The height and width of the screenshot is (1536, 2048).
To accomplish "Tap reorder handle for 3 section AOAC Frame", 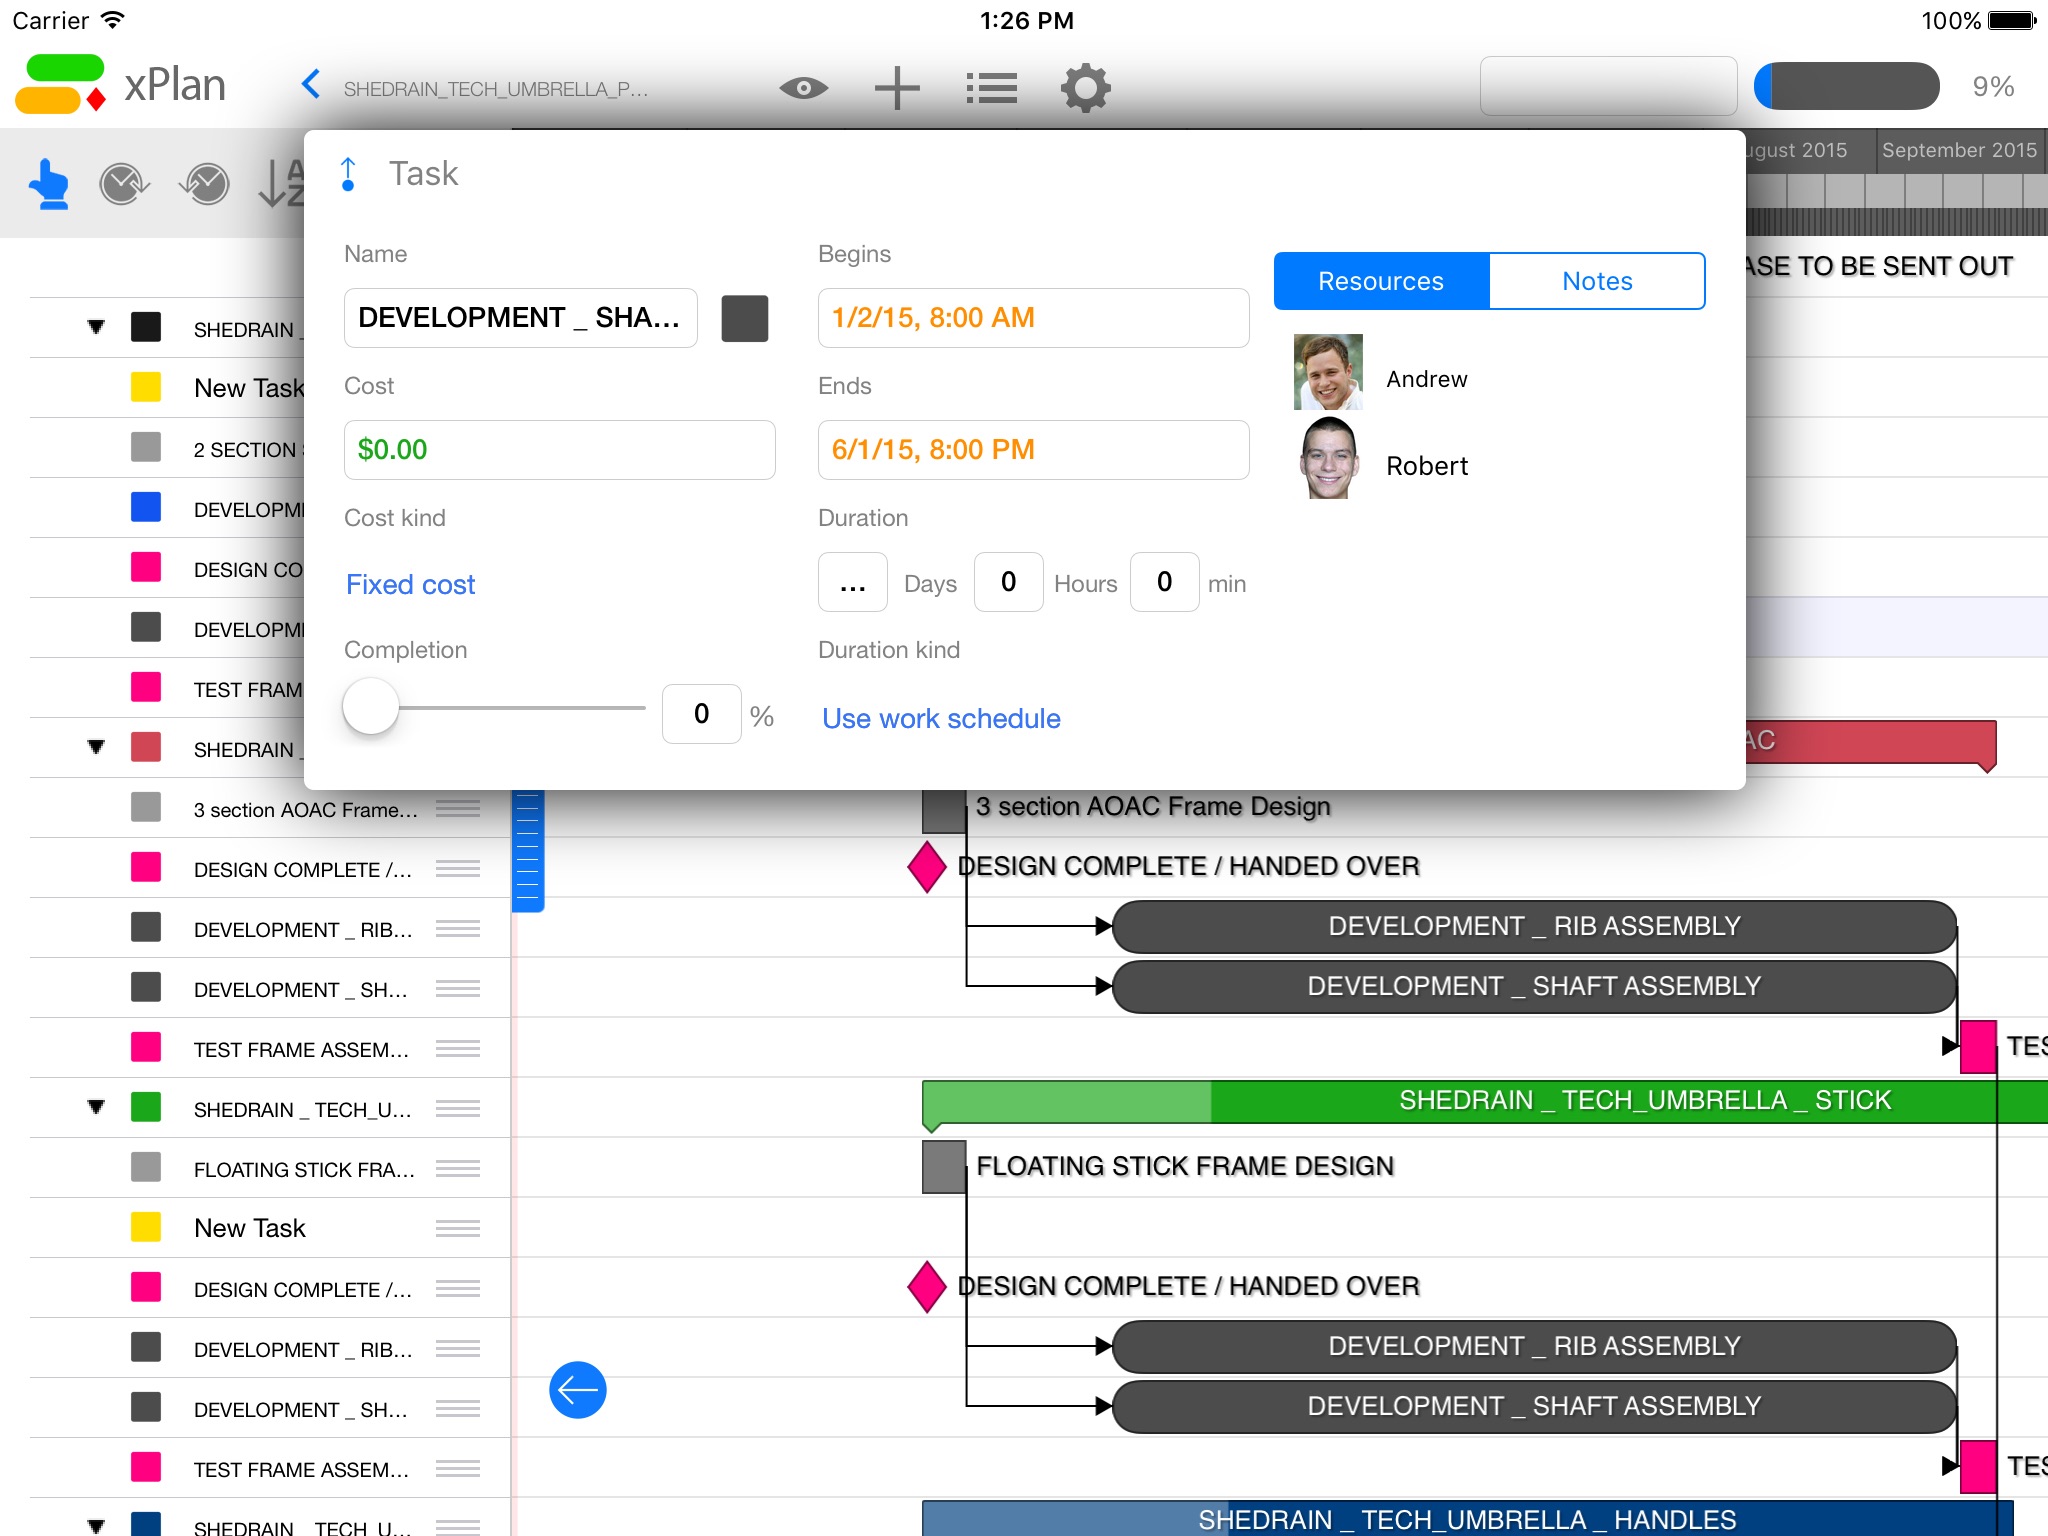I will (458, 808).
